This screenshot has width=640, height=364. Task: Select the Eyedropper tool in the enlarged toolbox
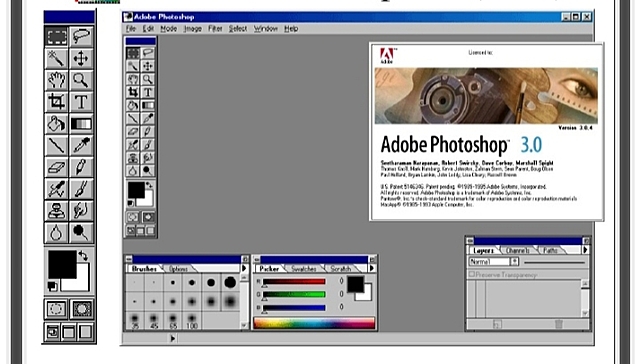81,145
